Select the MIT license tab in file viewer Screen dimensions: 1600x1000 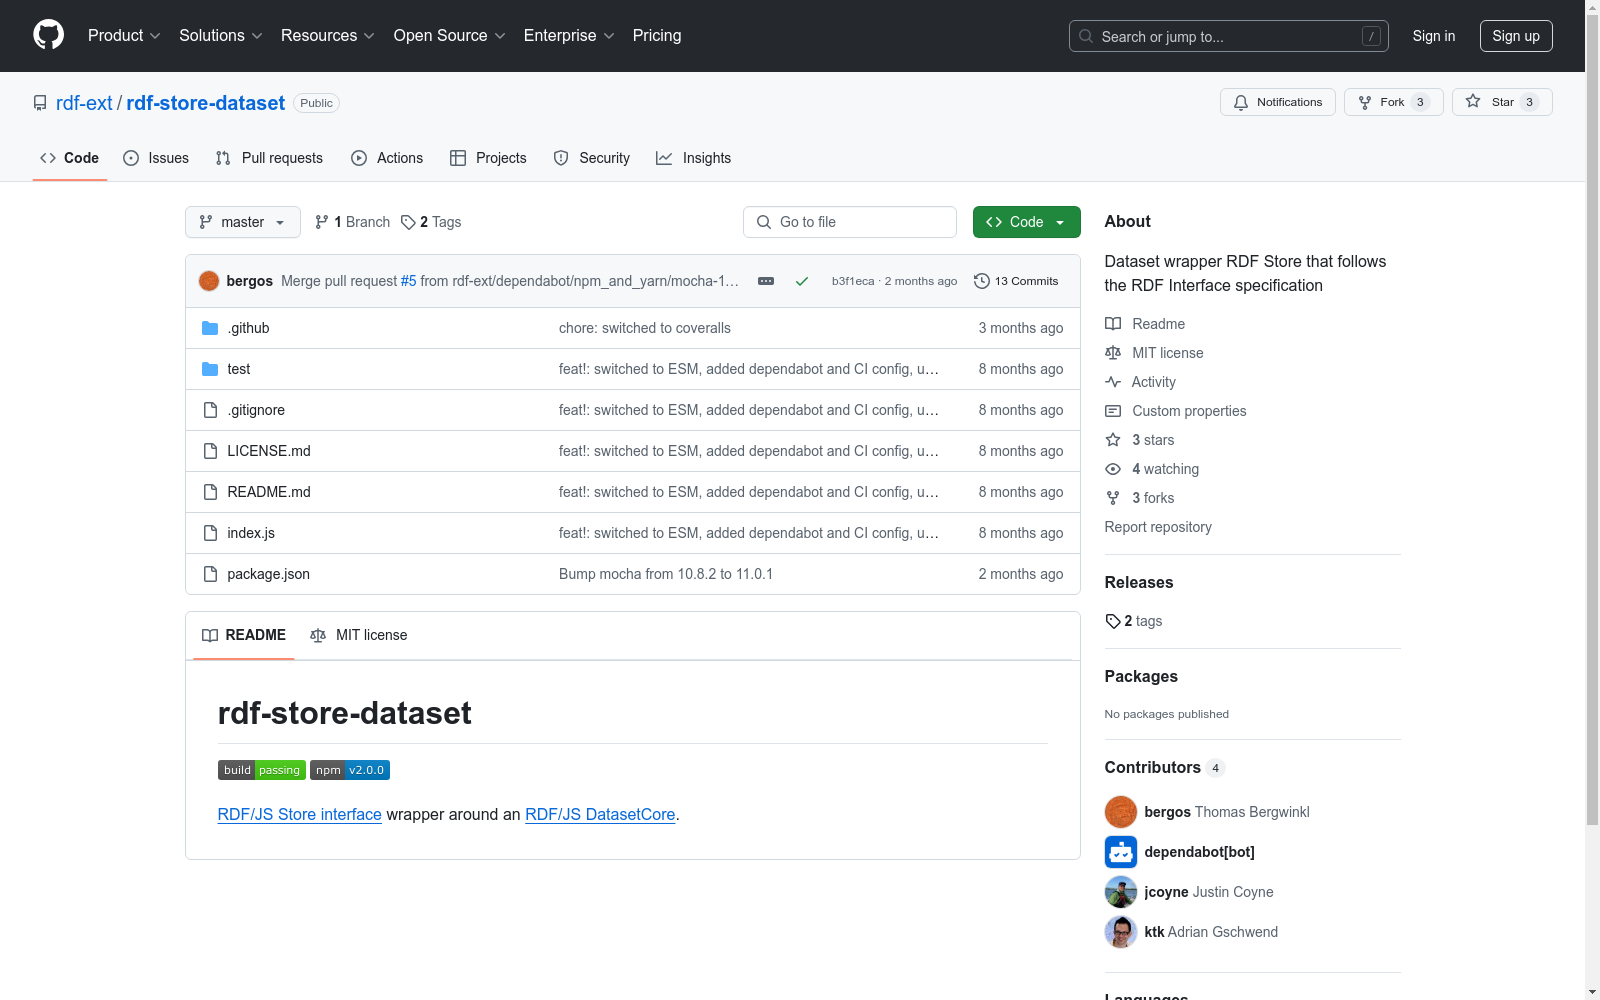click(x=359, y=635)
